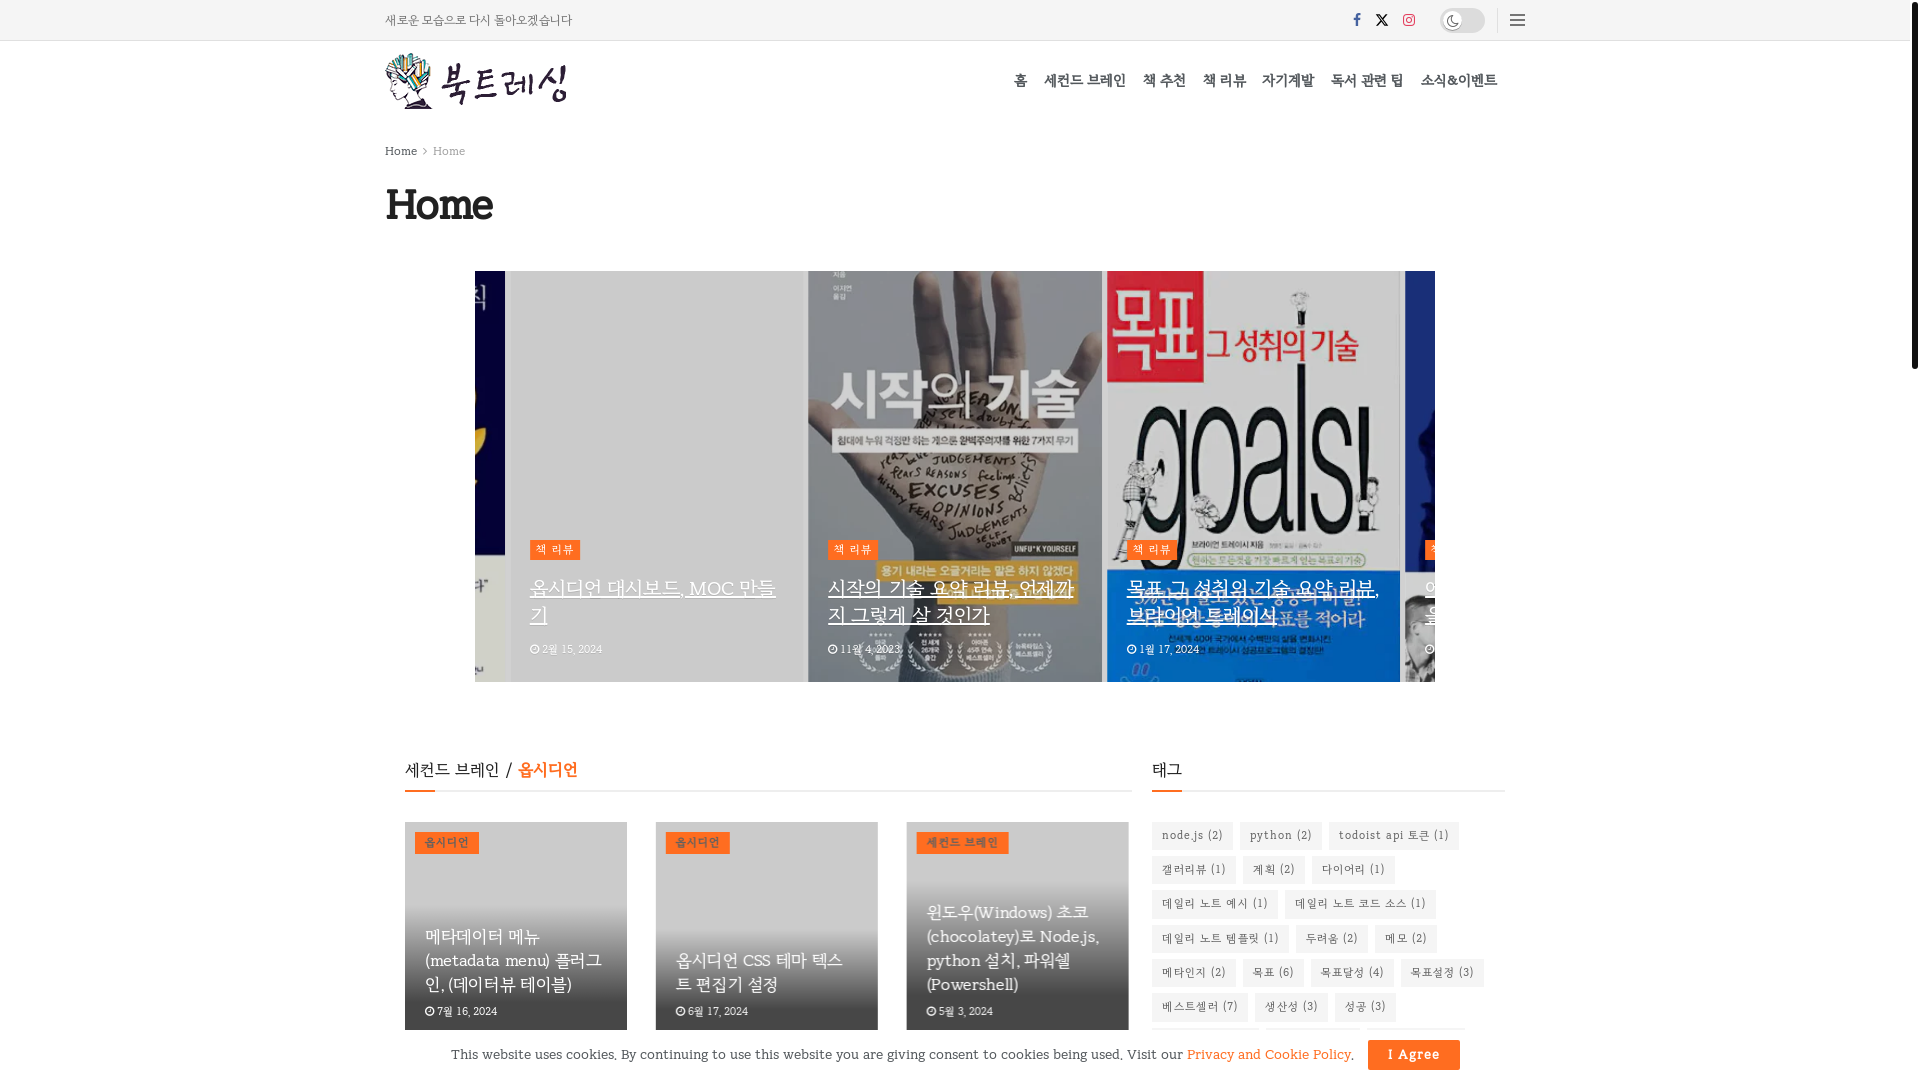
Task: Open the Privacy and Cookie Policy link
Action: [x=1269, y=1055]
